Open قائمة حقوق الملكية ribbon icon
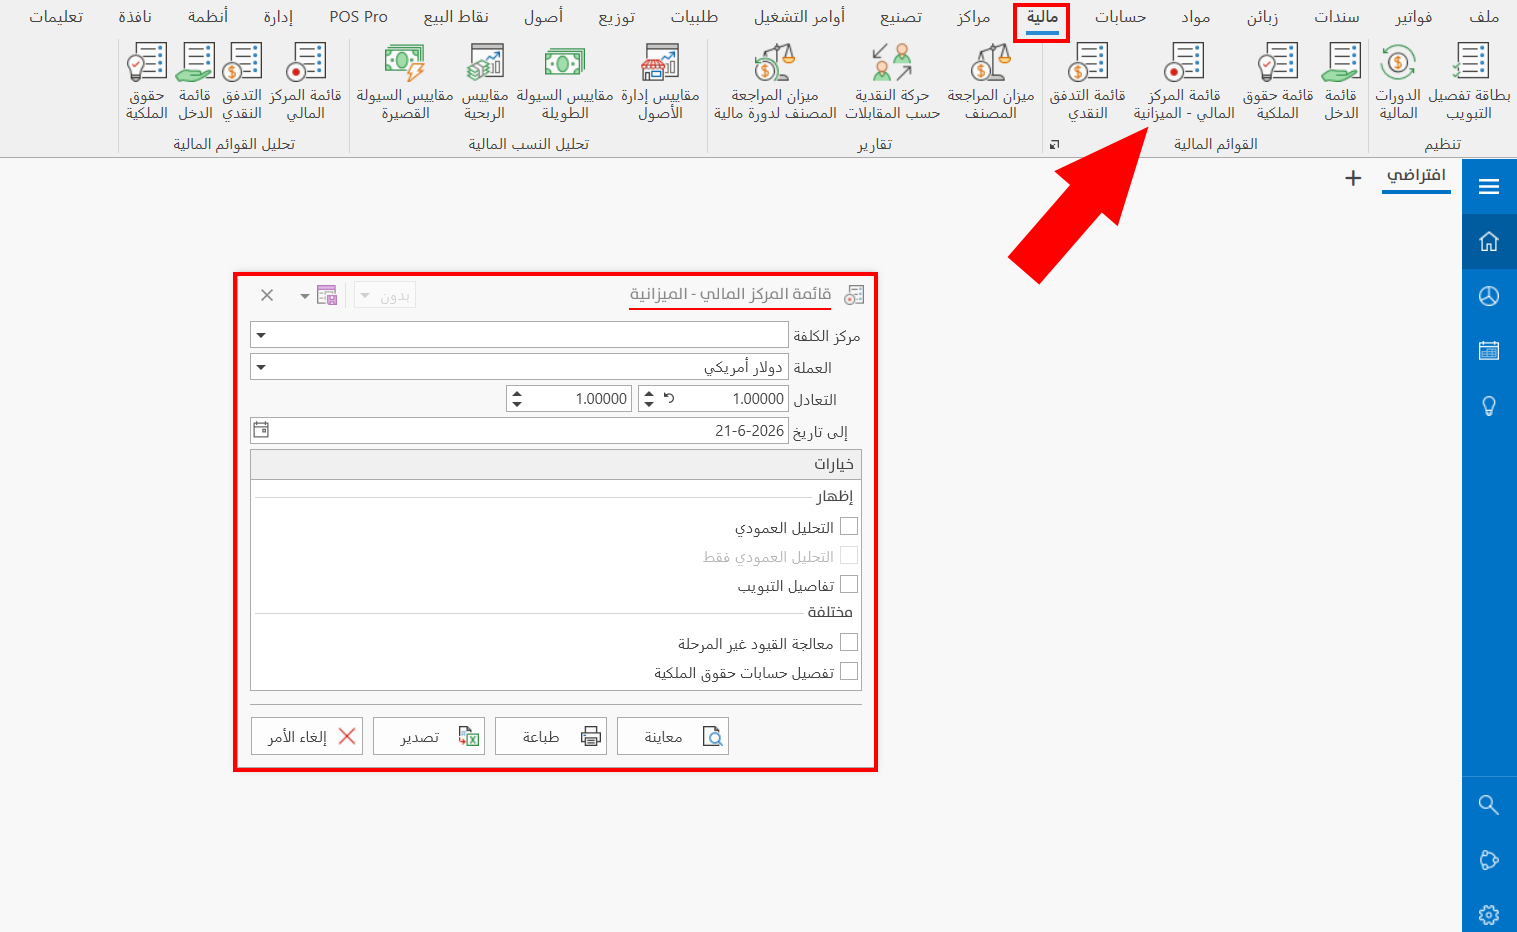 pyautogui.click(x=1278, y=82)
